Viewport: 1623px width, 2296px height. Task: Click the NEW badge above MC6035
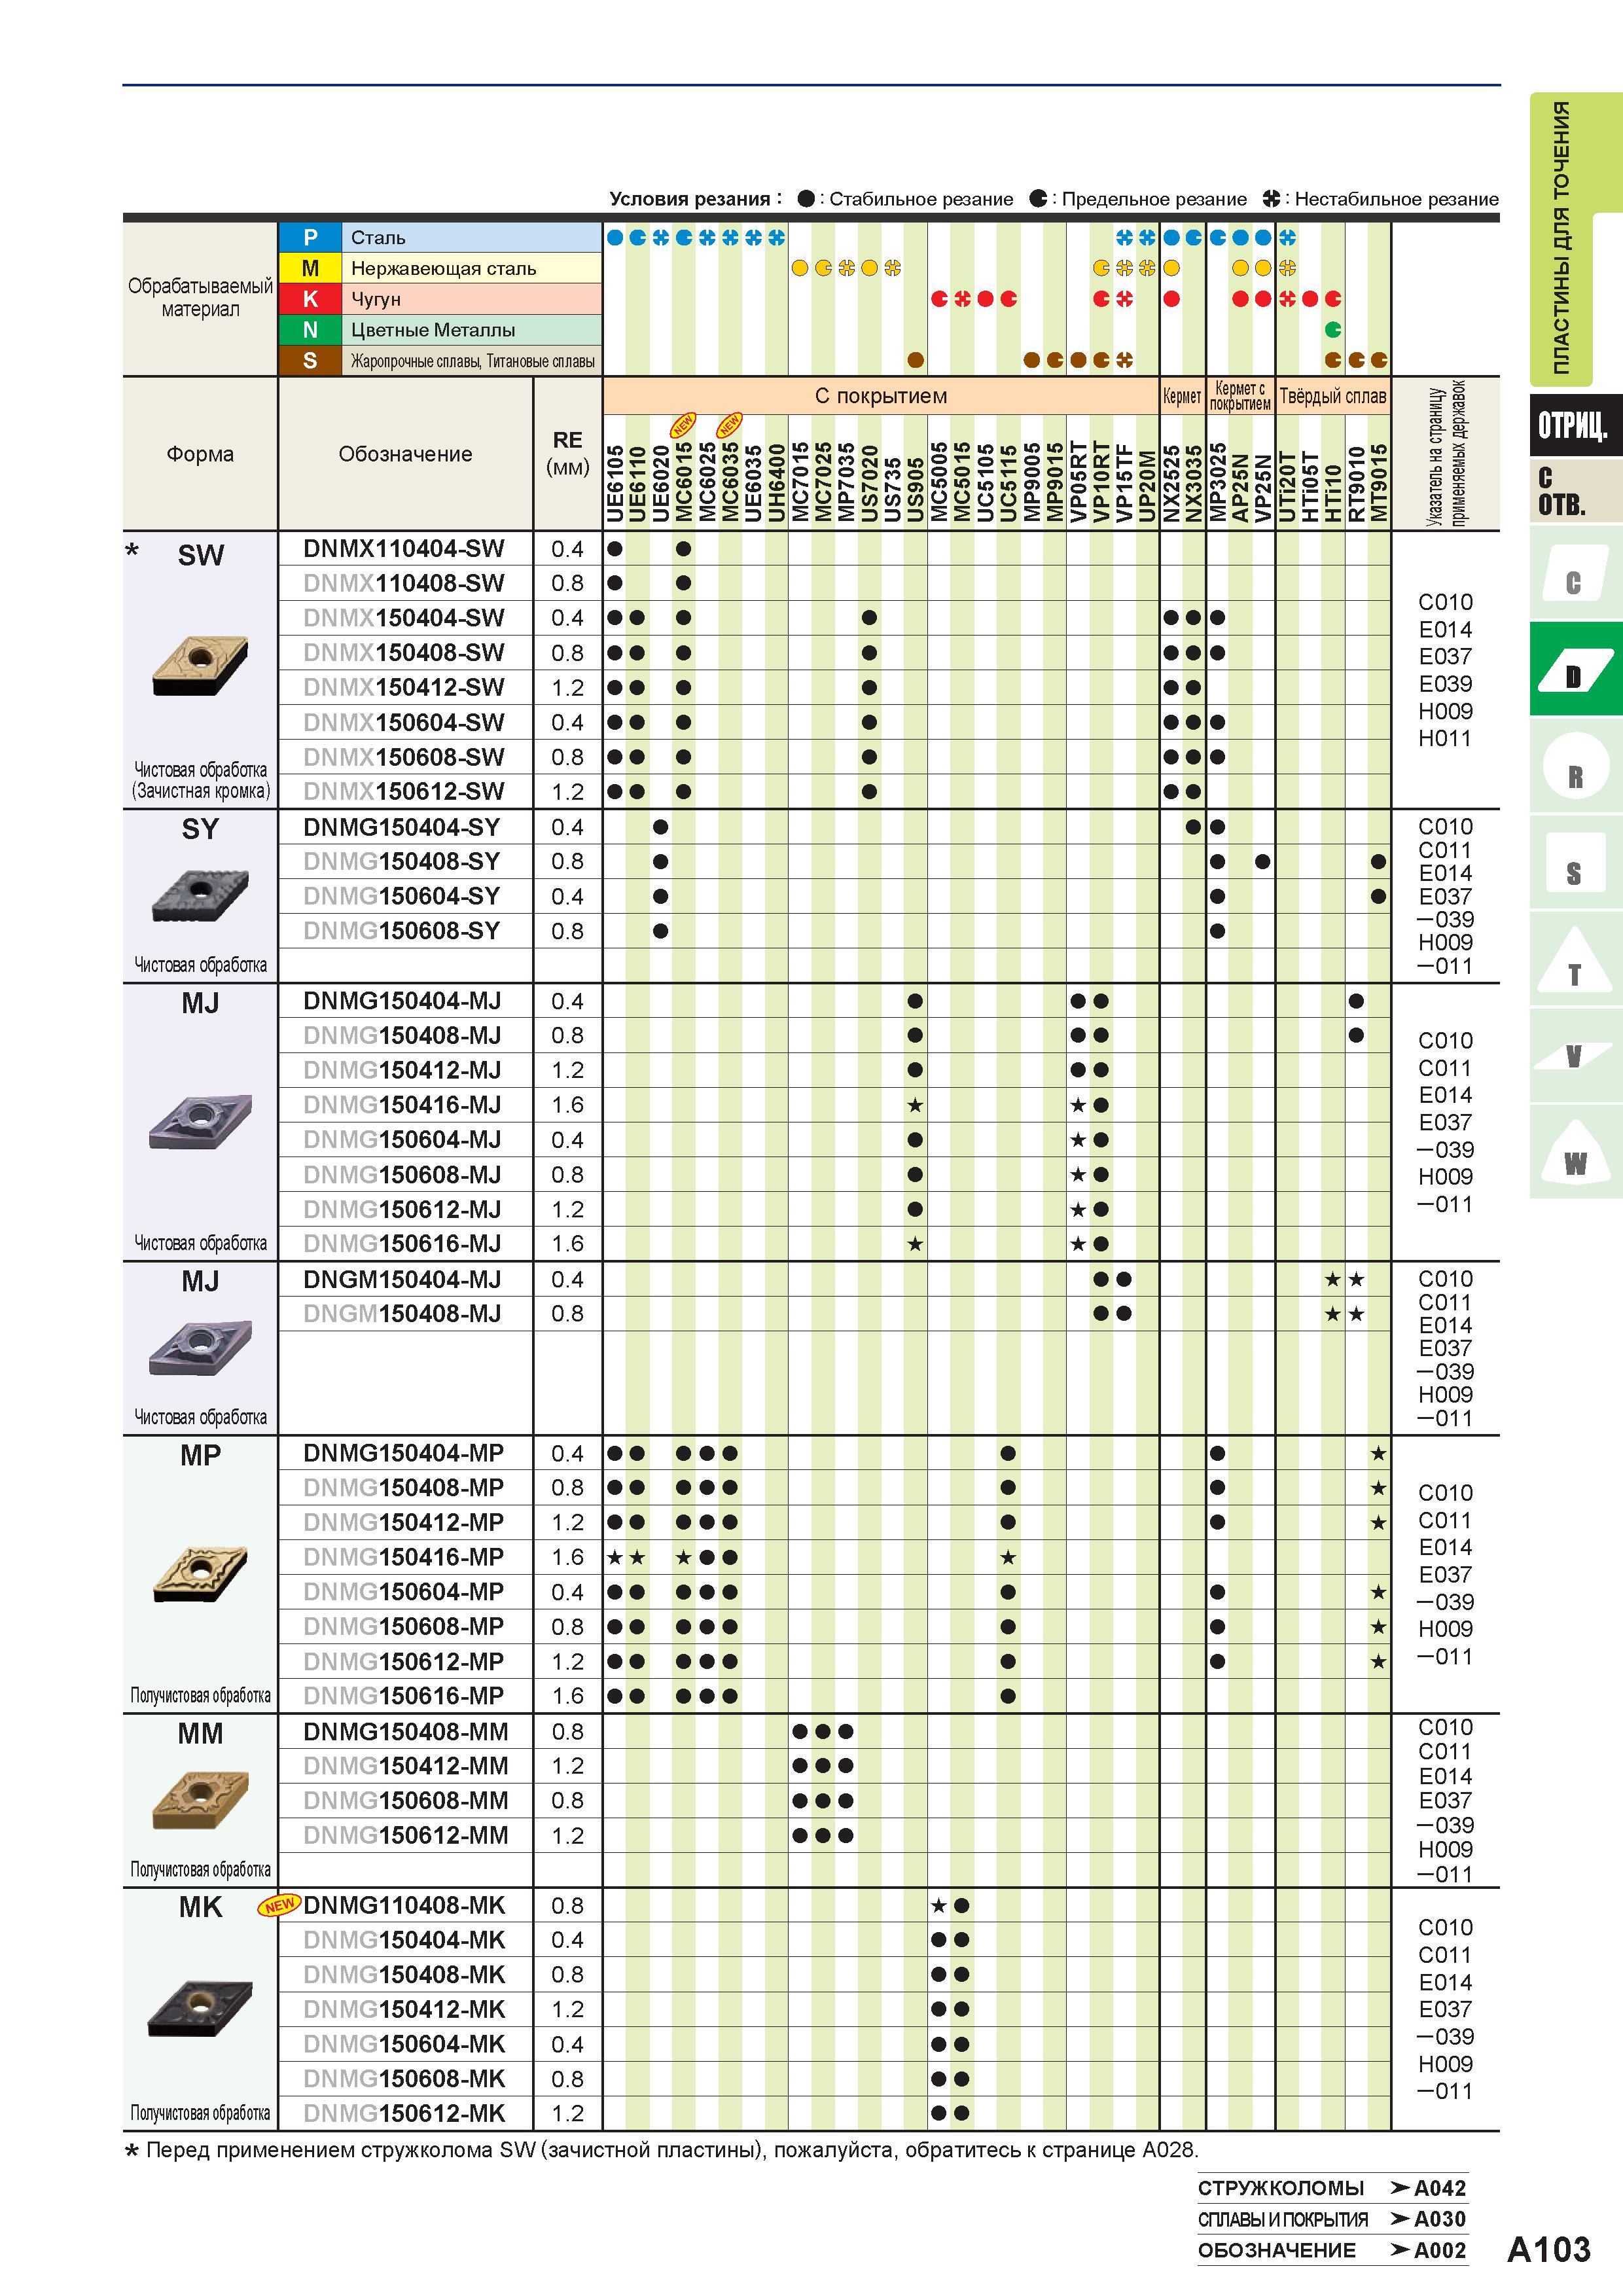pos(730,425)
